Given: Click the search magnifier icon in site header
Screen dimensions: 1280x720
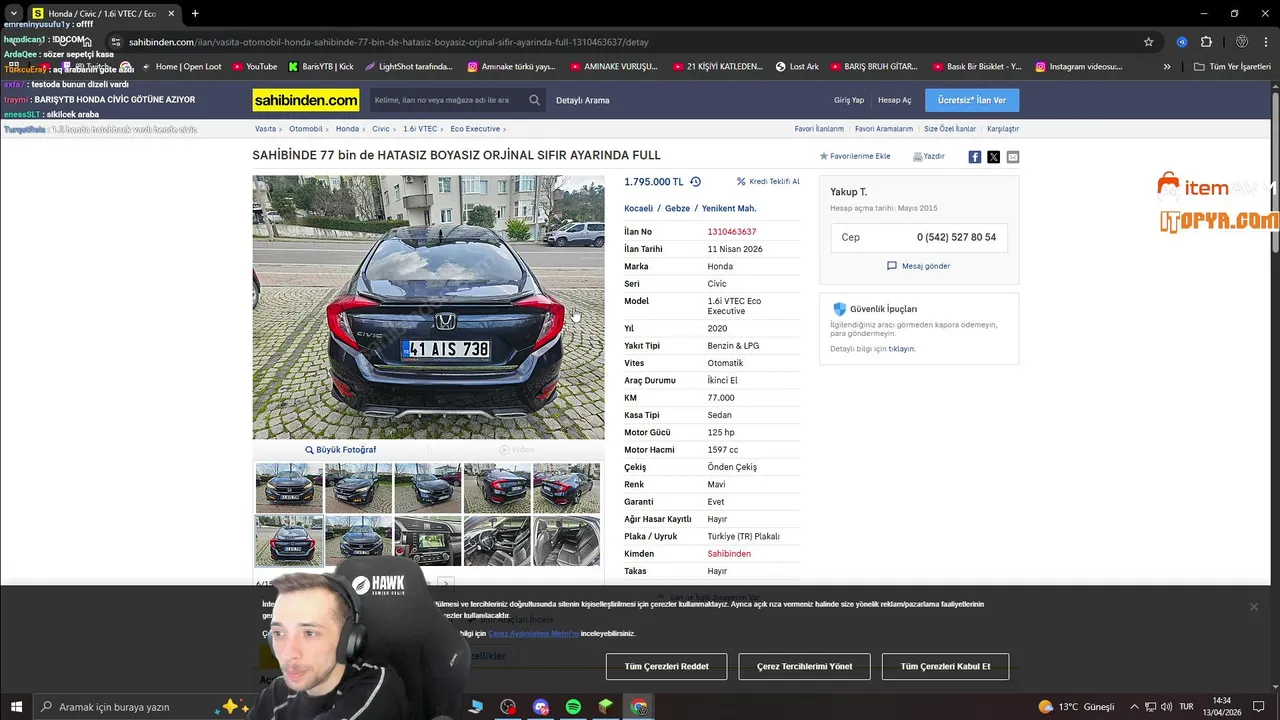Looking at the screenshot, I should (535, 100).
